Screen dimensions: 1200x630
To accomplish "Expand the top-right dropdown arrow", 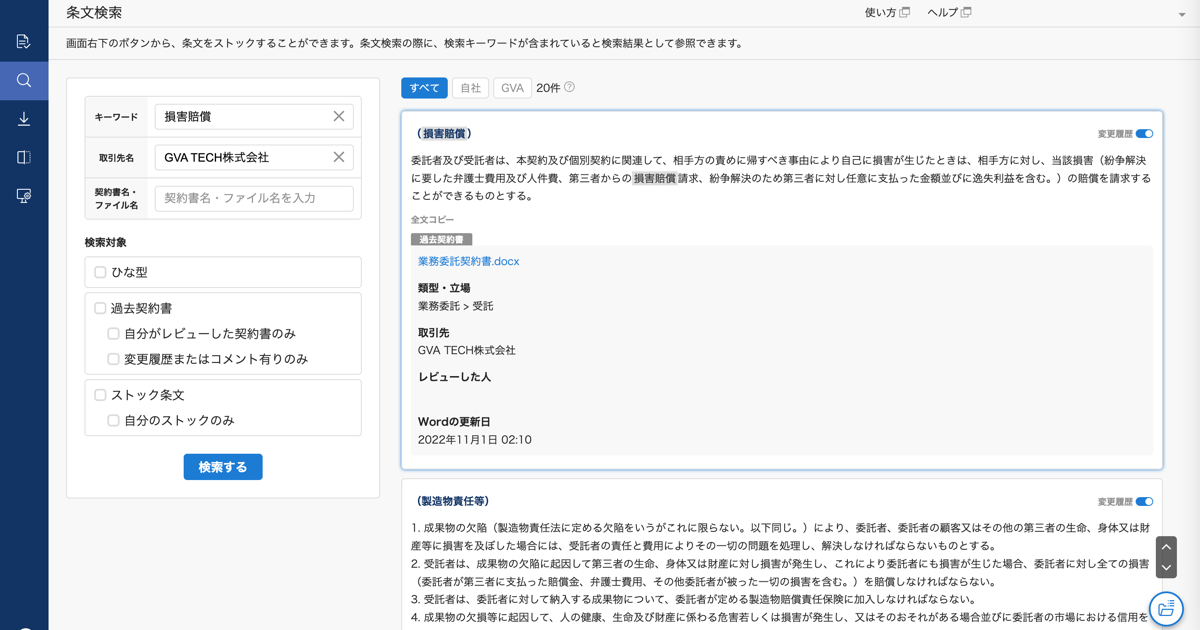I will (x=1182, y=15).
